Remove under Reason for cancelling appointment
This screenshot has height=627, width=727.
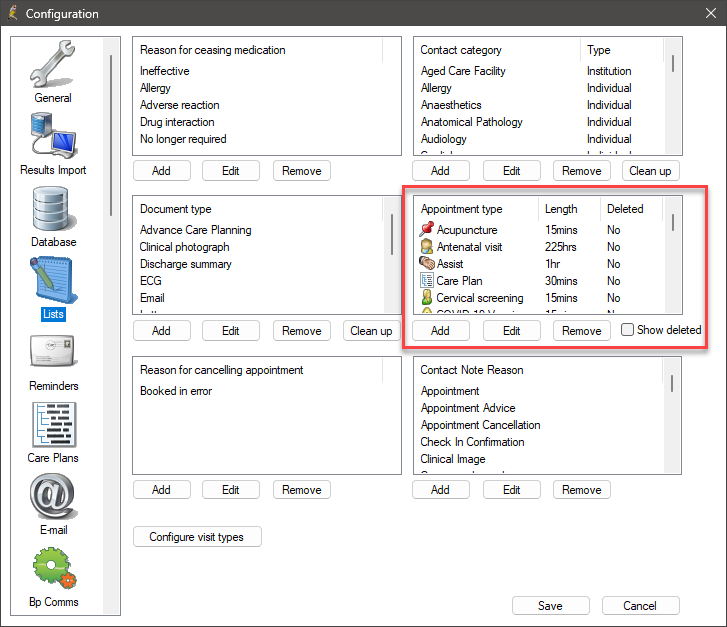[301, 490]
